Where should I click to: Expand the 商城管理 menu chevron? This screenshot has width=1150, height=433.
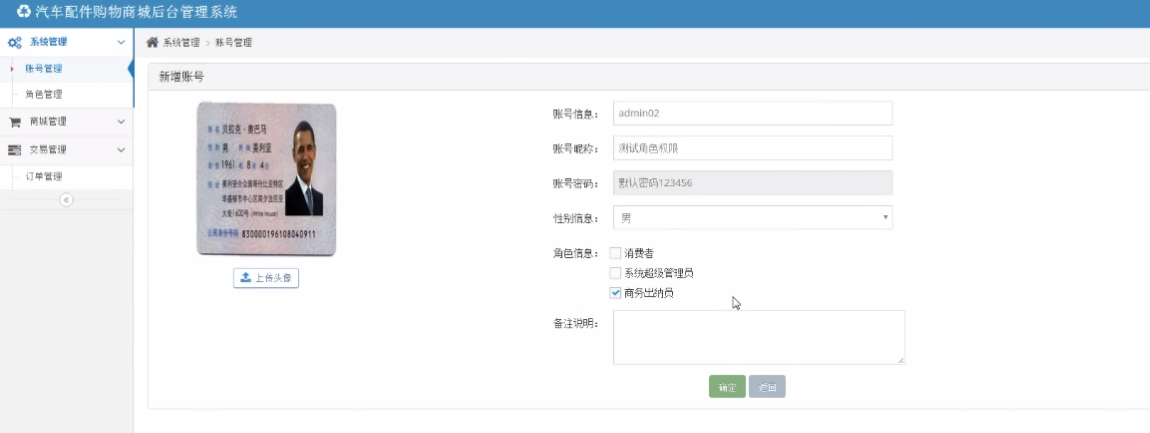[x=121, y=122]
